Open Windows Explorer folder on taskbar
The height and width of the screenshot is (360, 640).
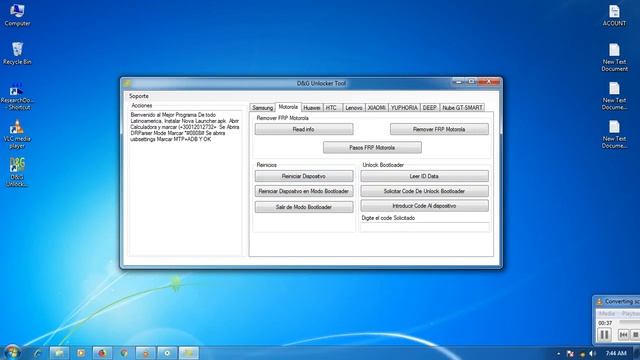pyautogui.click(x=59, y=353)
